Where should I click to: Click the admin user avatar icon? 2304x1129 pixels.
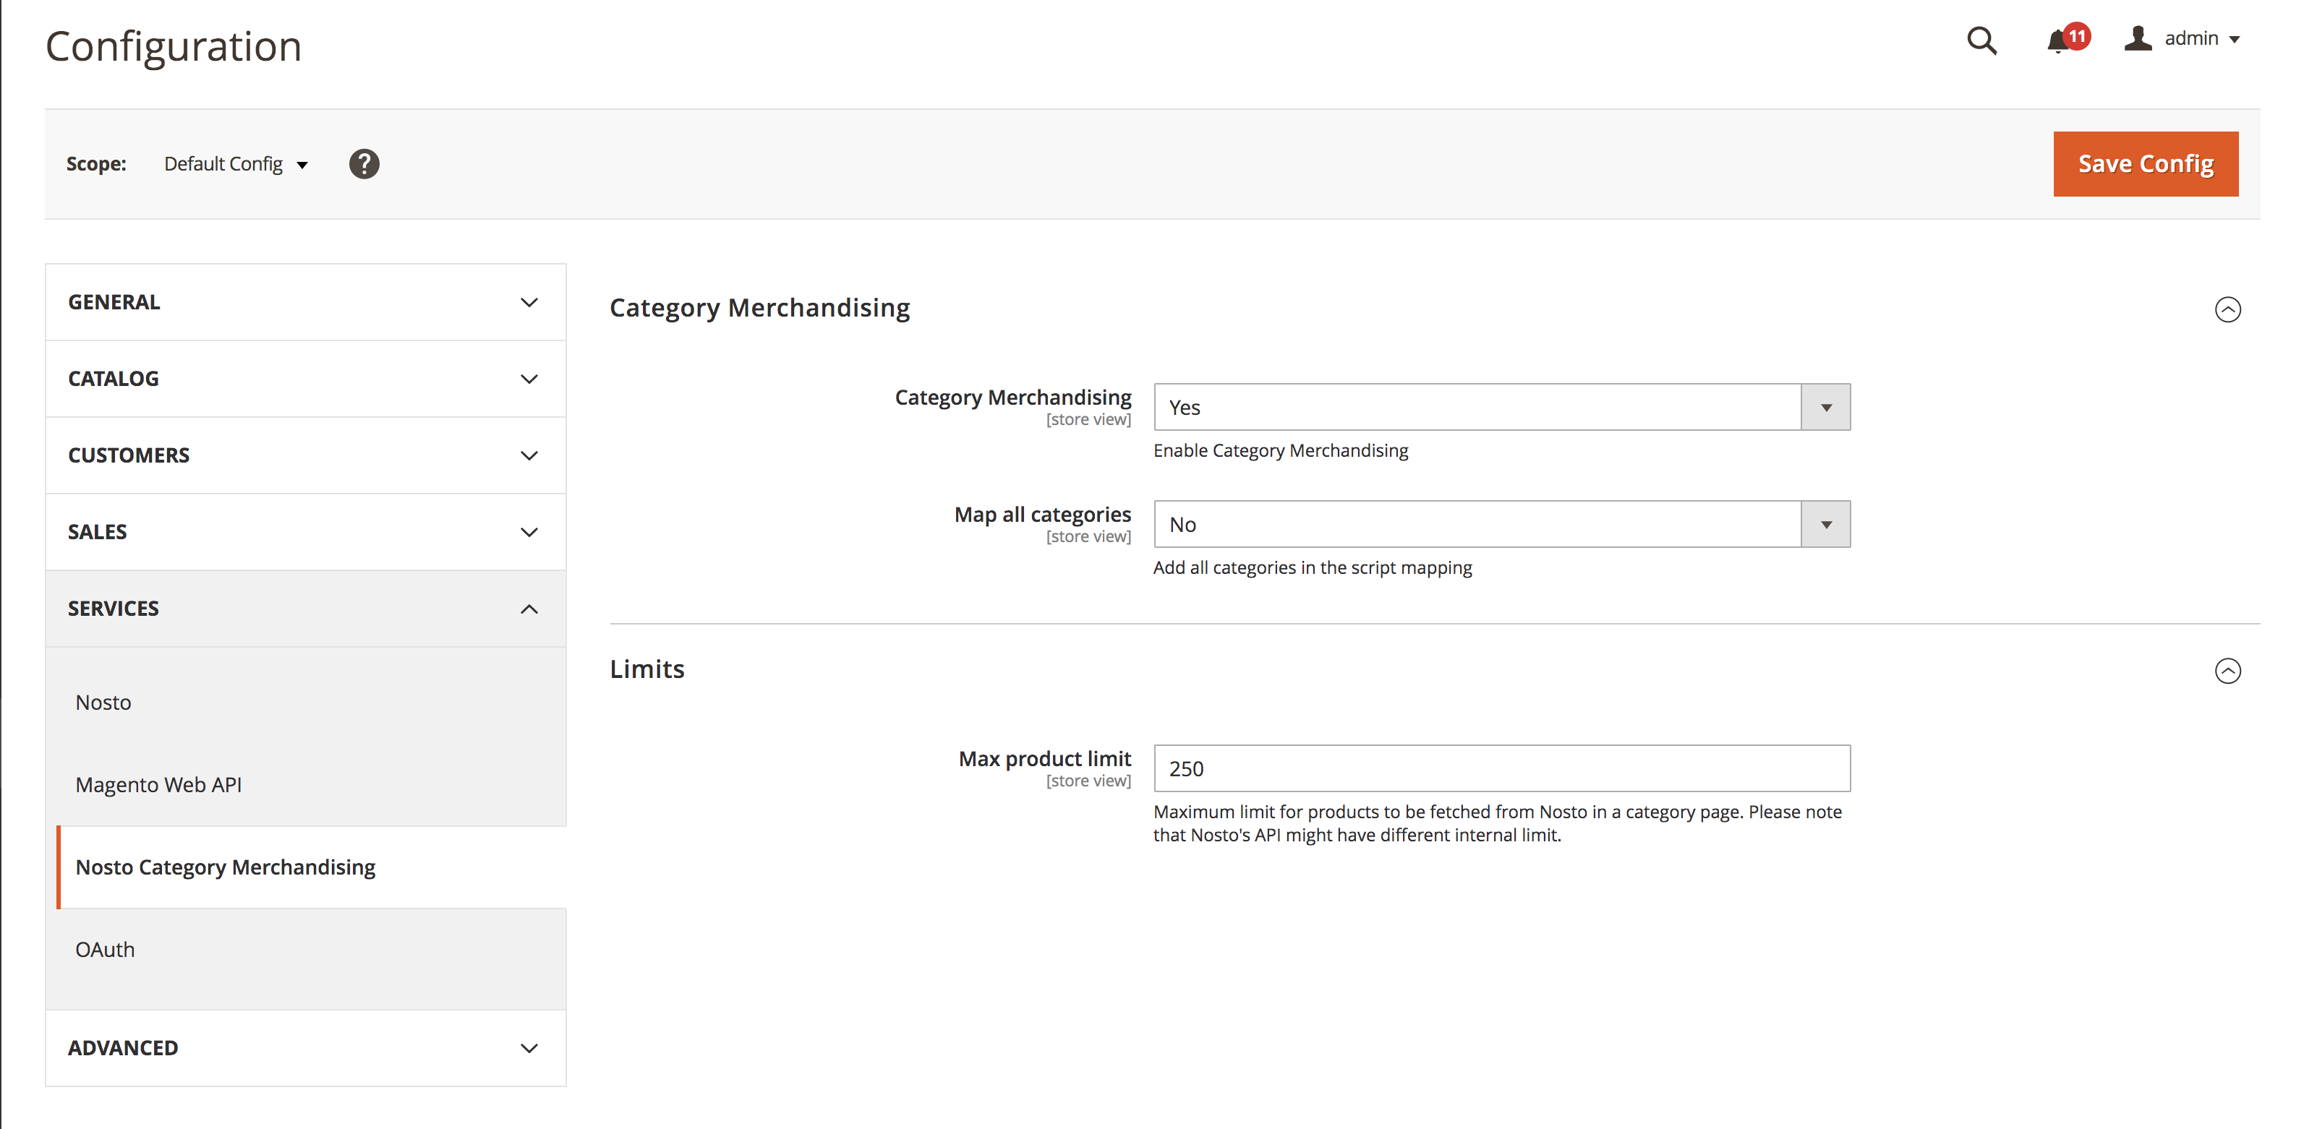[2137, 39]
